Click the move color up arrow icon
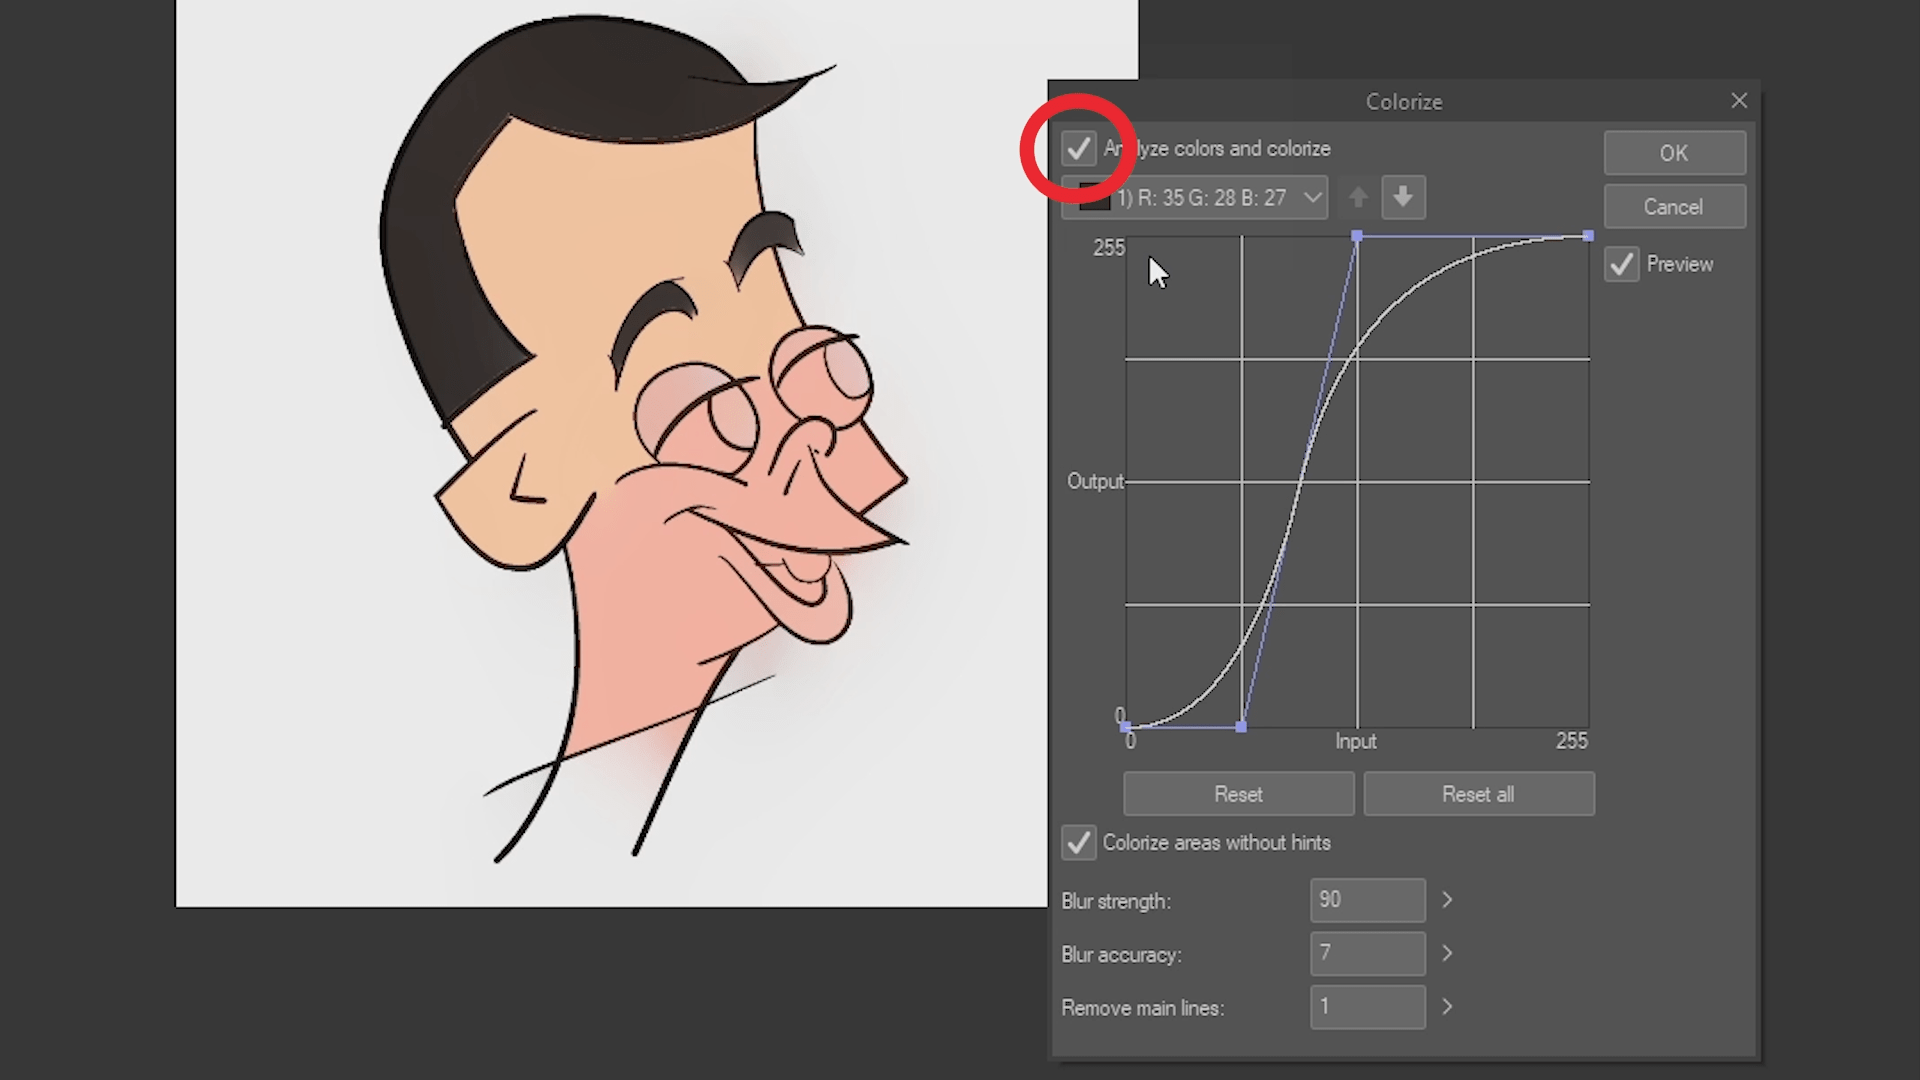The width and height of the screenshot is (1920, 1080). point(1357,197)
